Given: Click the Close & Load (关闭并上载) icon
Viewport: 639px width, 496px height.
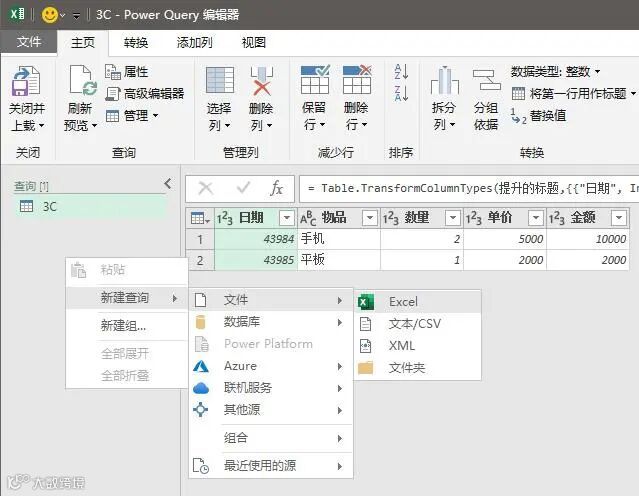Looking at the screenshot, I should 26,80.
